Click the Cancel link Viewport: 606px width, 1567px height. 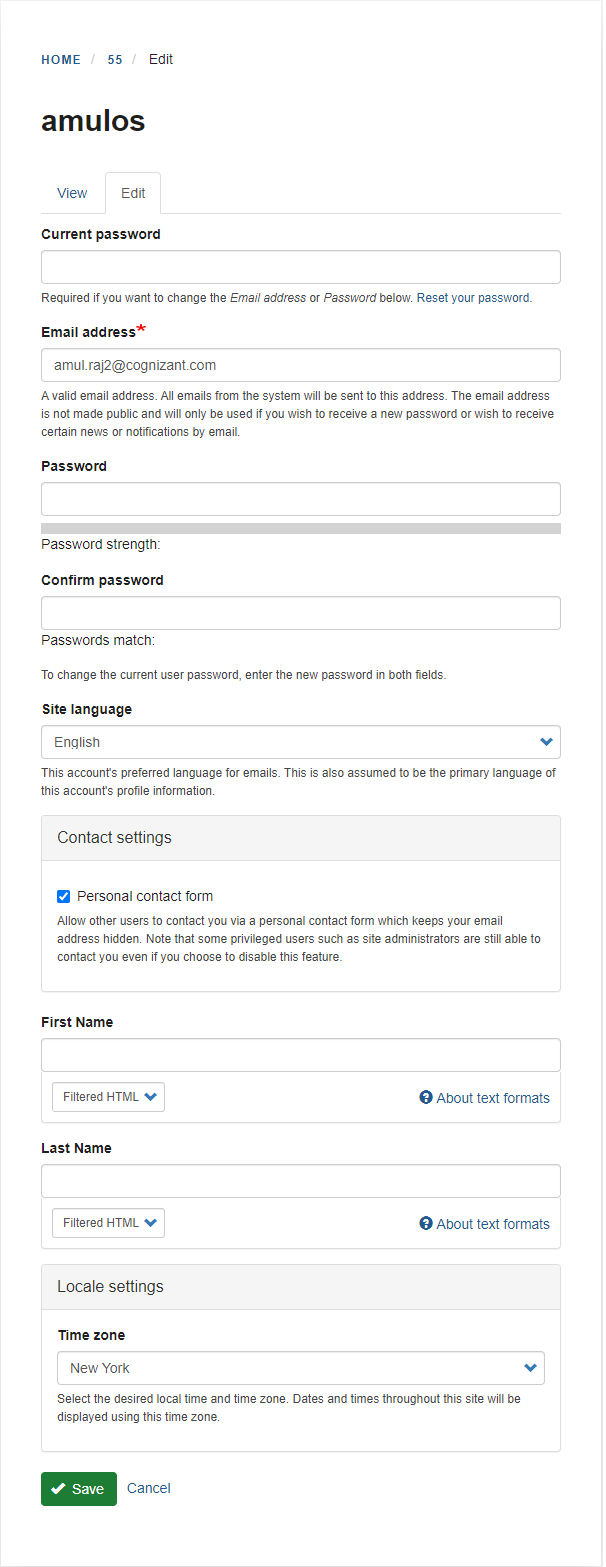pyautogui.click(x=149, y=1488)
